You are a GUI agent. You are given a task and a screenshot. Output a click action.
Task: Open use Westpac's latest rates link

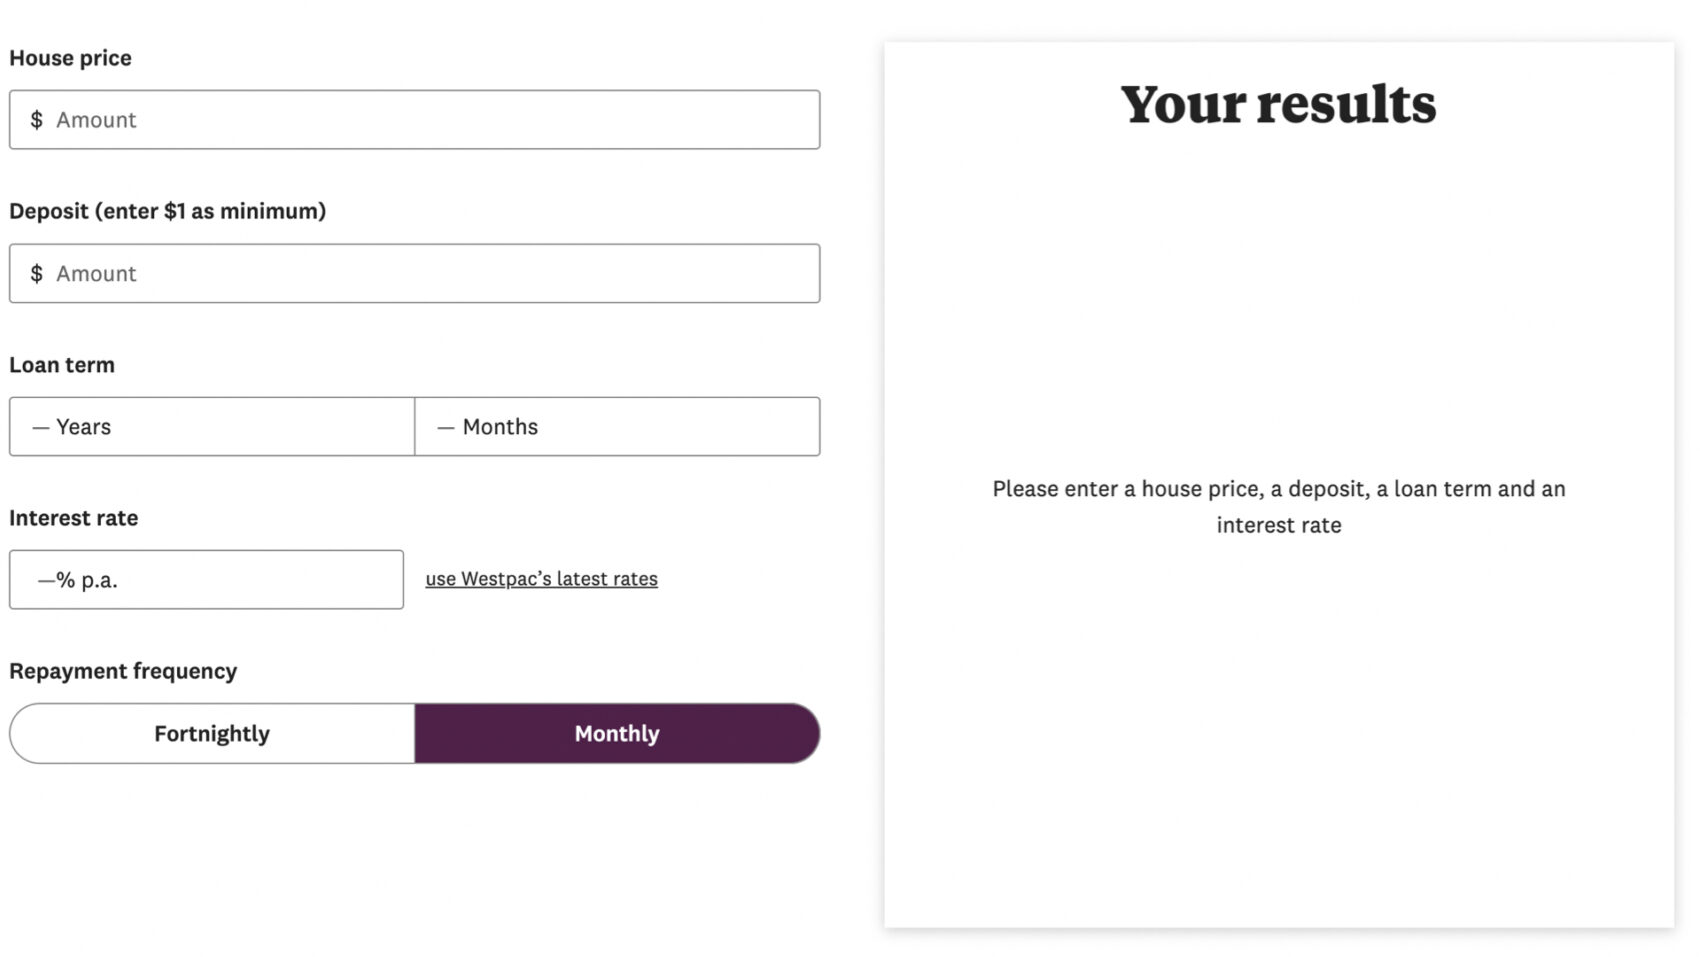pos(541,578)
